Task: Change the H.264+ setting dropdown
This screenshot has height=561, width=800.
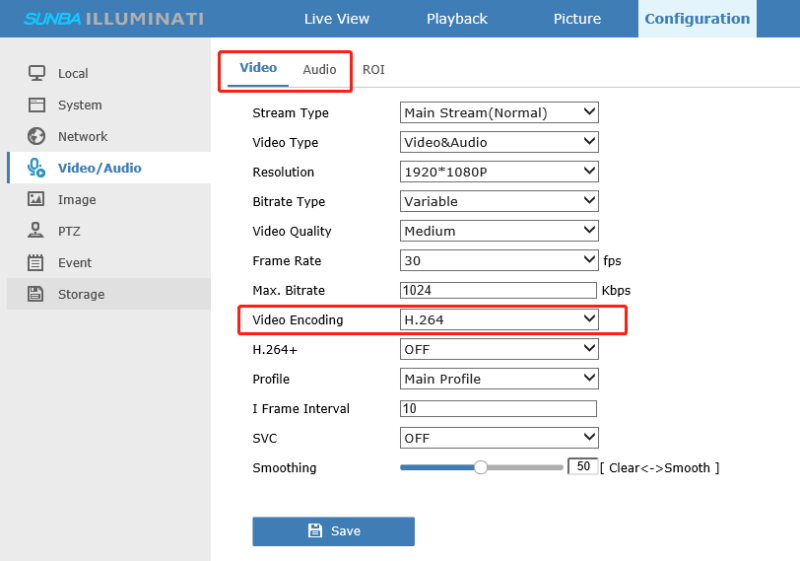Action: pos(498,349)
